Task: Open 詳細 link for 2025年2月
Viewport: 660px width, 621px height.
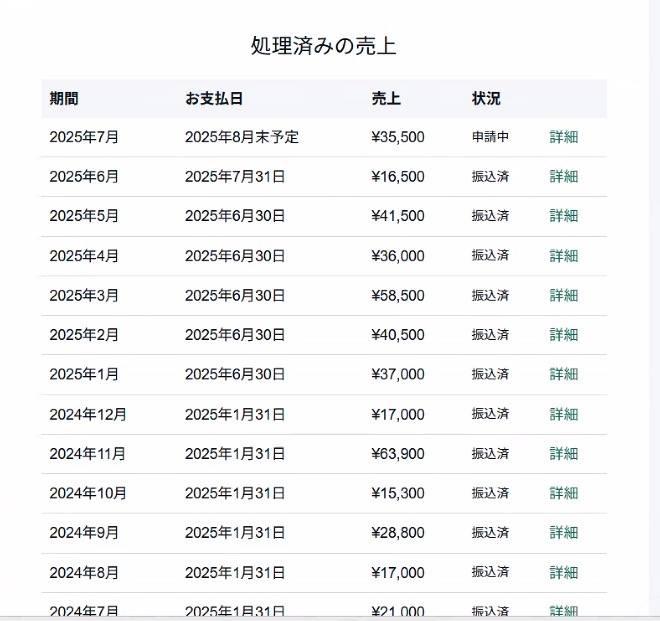Action: coord(563,335)
